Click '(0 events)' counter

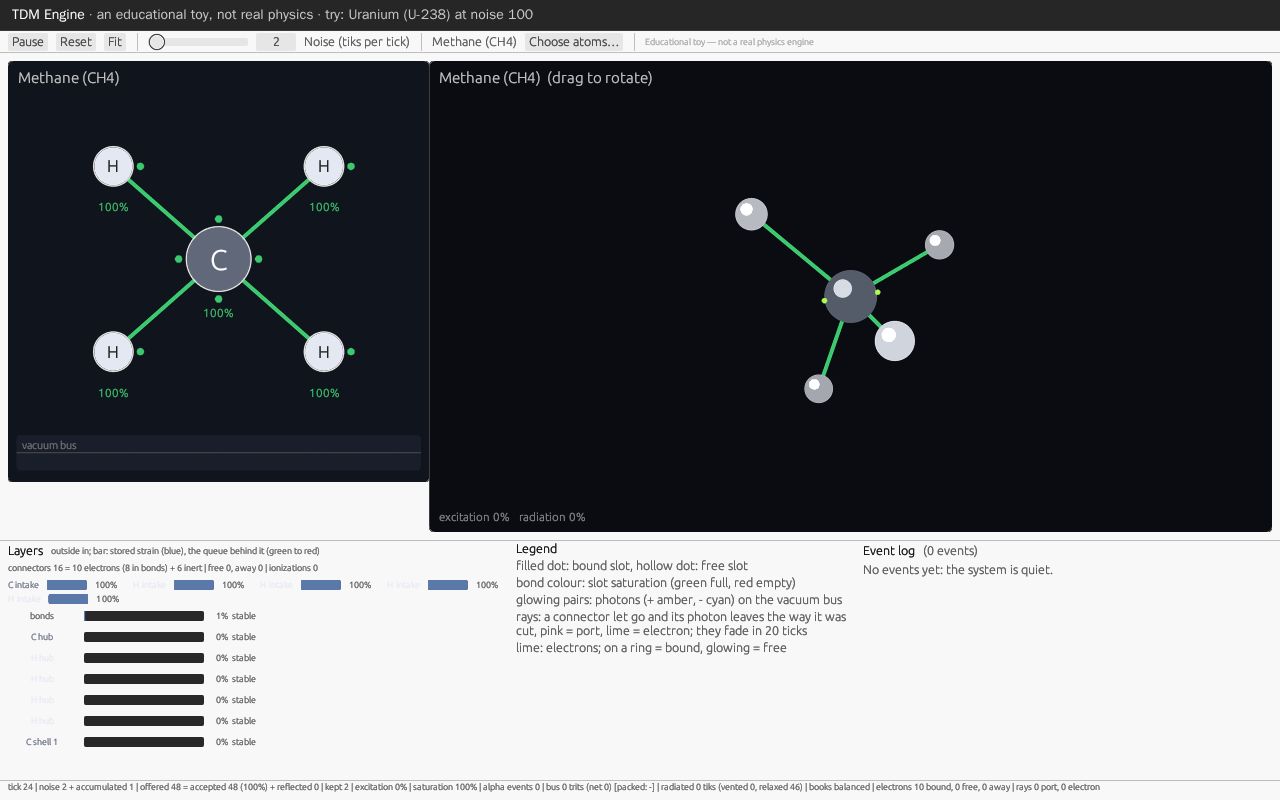coord(950,551)
